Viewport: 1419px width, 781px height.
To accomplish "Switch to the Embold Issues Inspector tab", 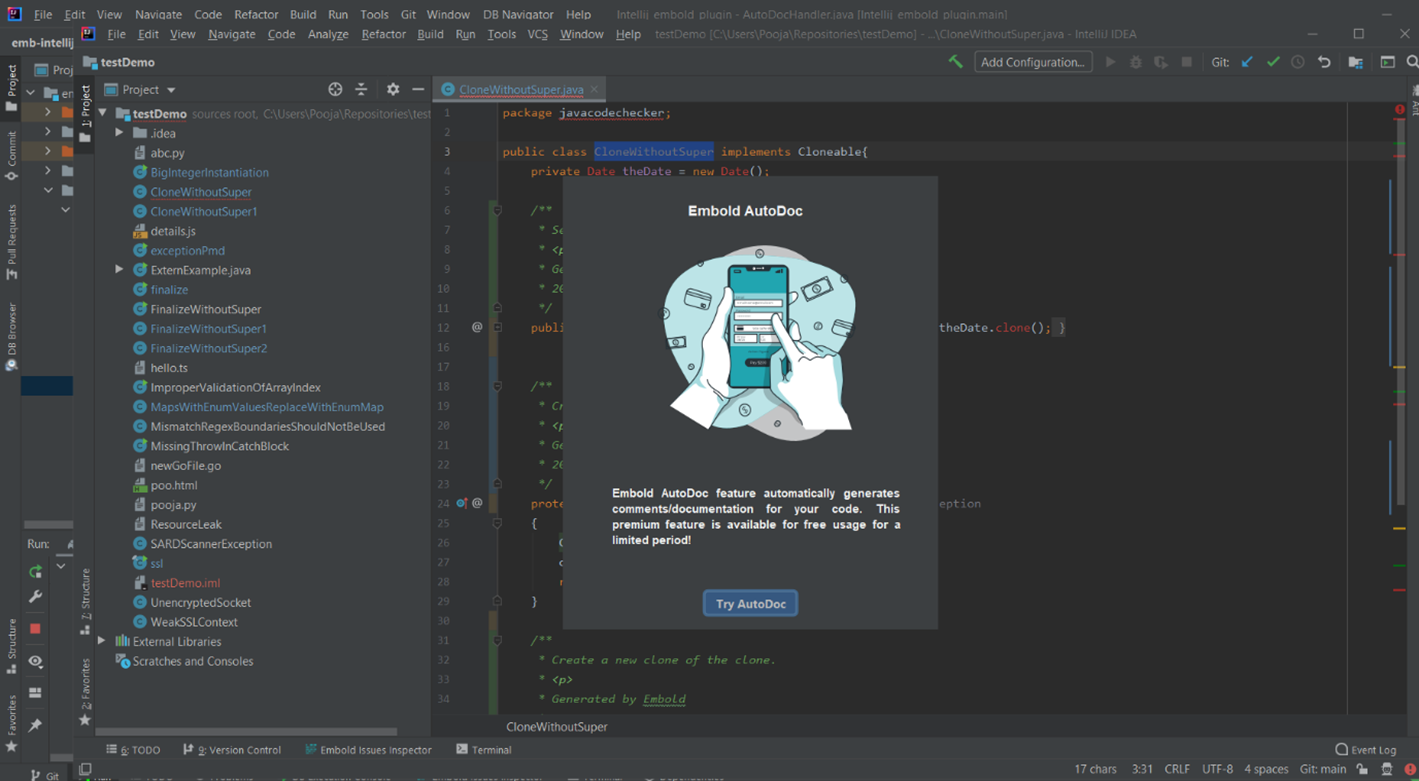I will coord(368,750).
